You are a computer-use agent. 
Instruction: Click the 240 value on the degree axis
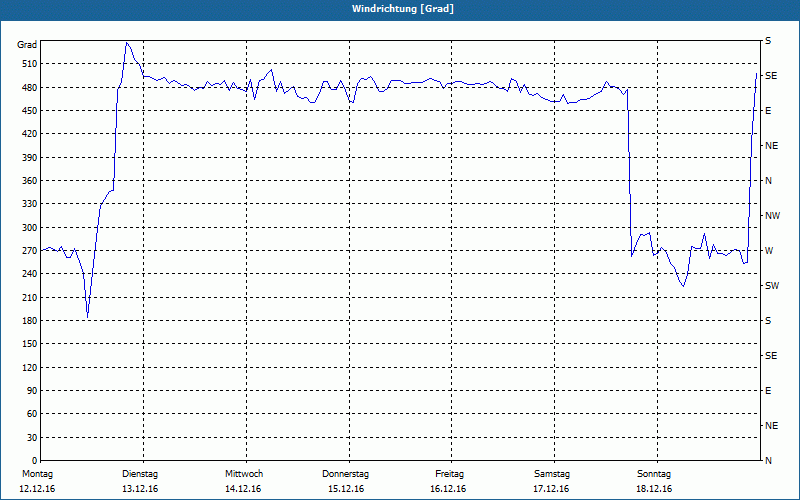click(30, 274)
